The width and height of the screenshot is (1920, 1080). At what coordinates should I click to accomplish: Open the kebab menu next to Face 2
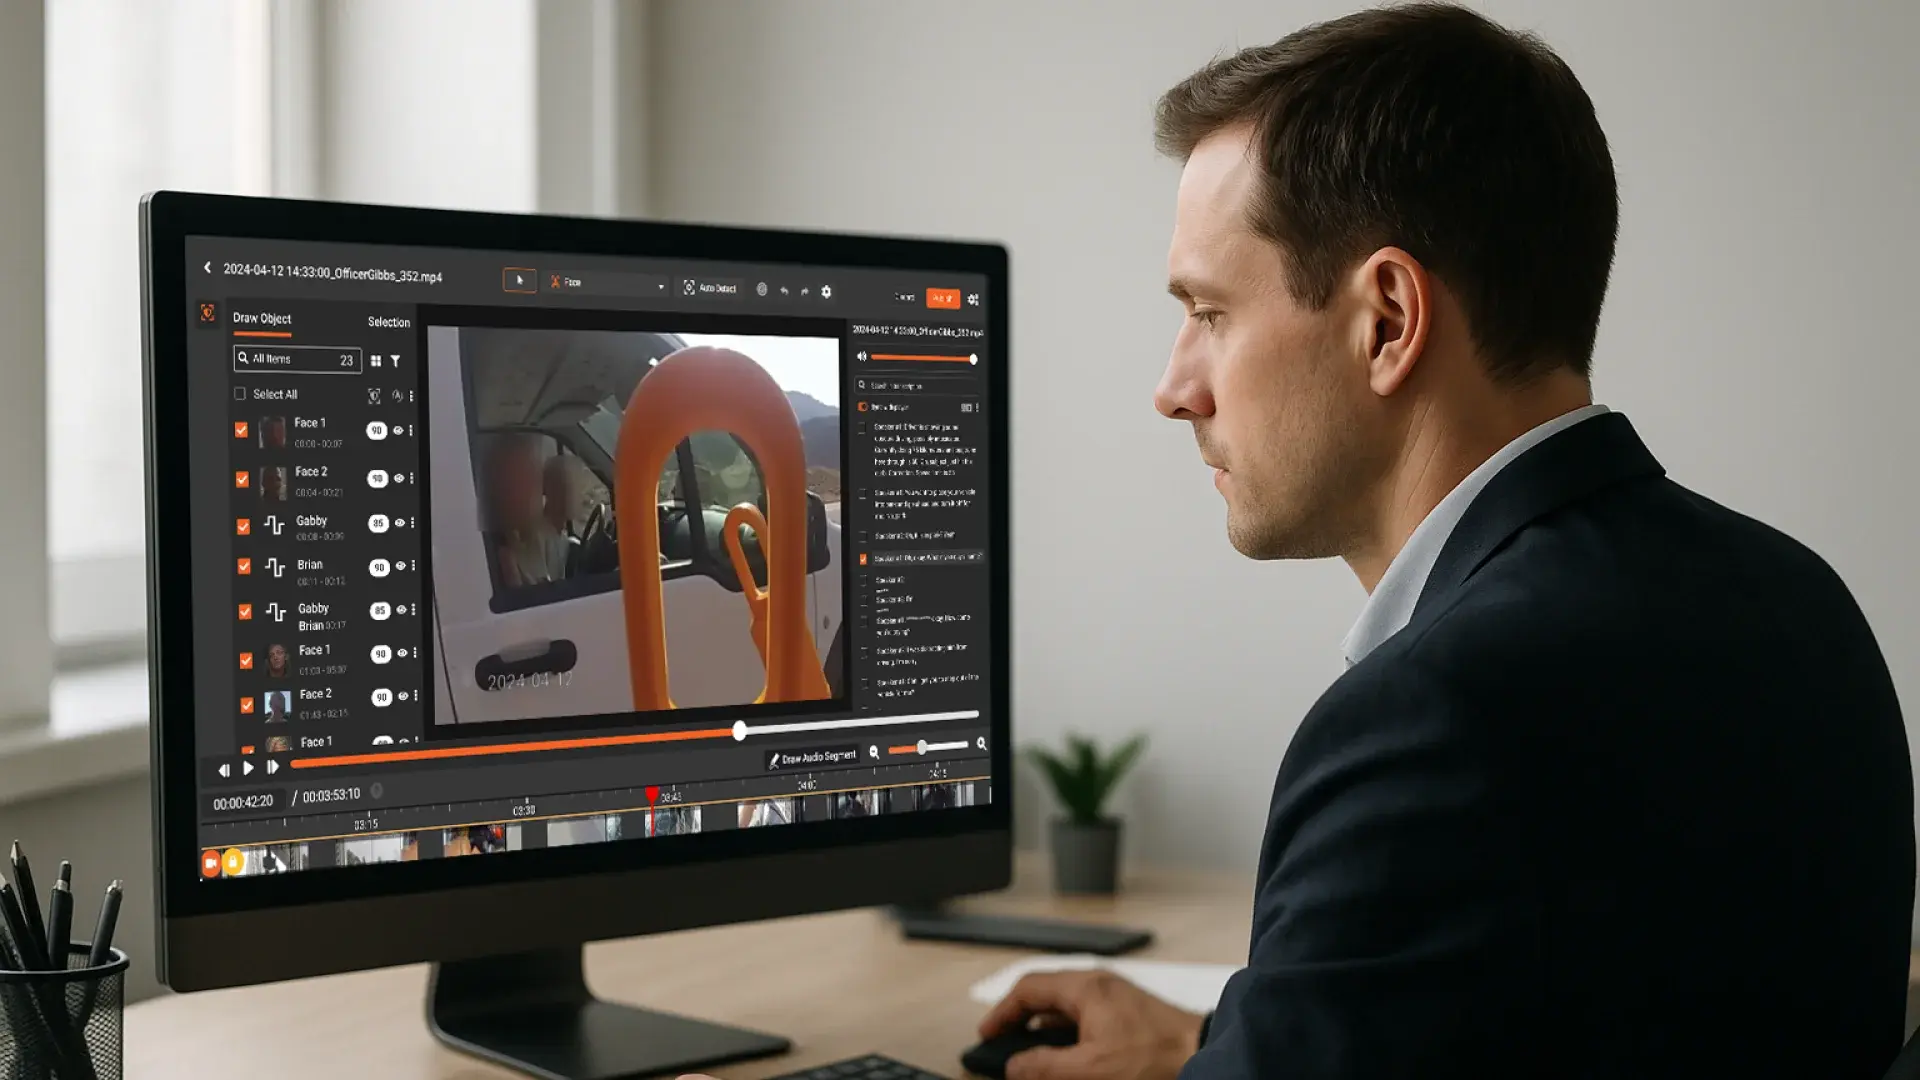click(413, 480)
